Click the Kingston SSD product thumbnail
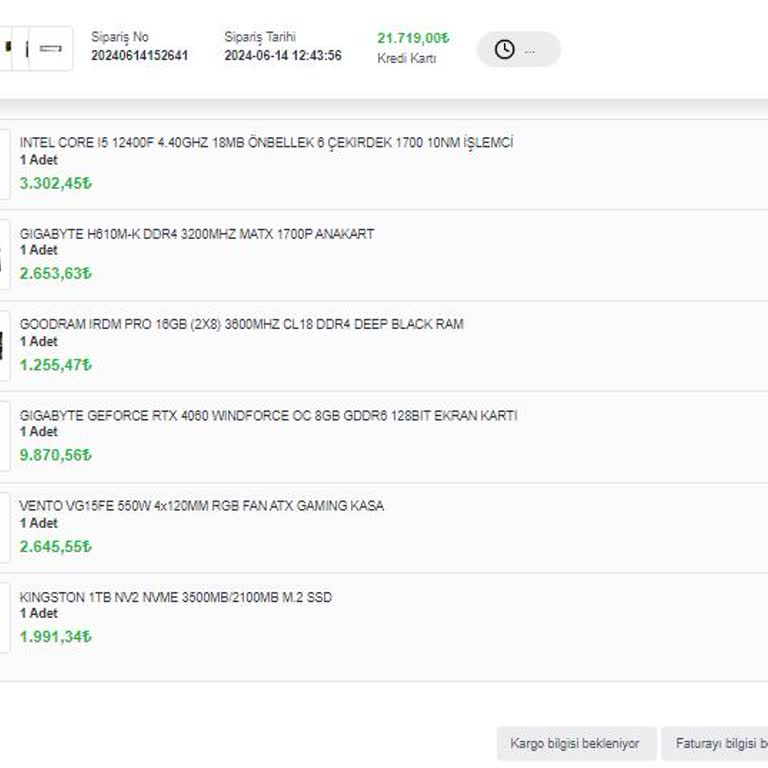The height and width of the screenshot is (768, 768). (x=4, y=618)
